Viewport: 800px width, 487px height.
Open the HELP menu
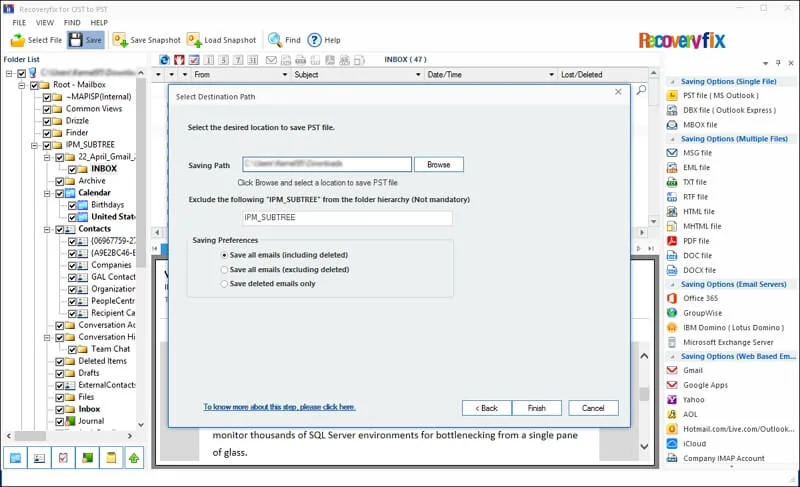(99, 23)
